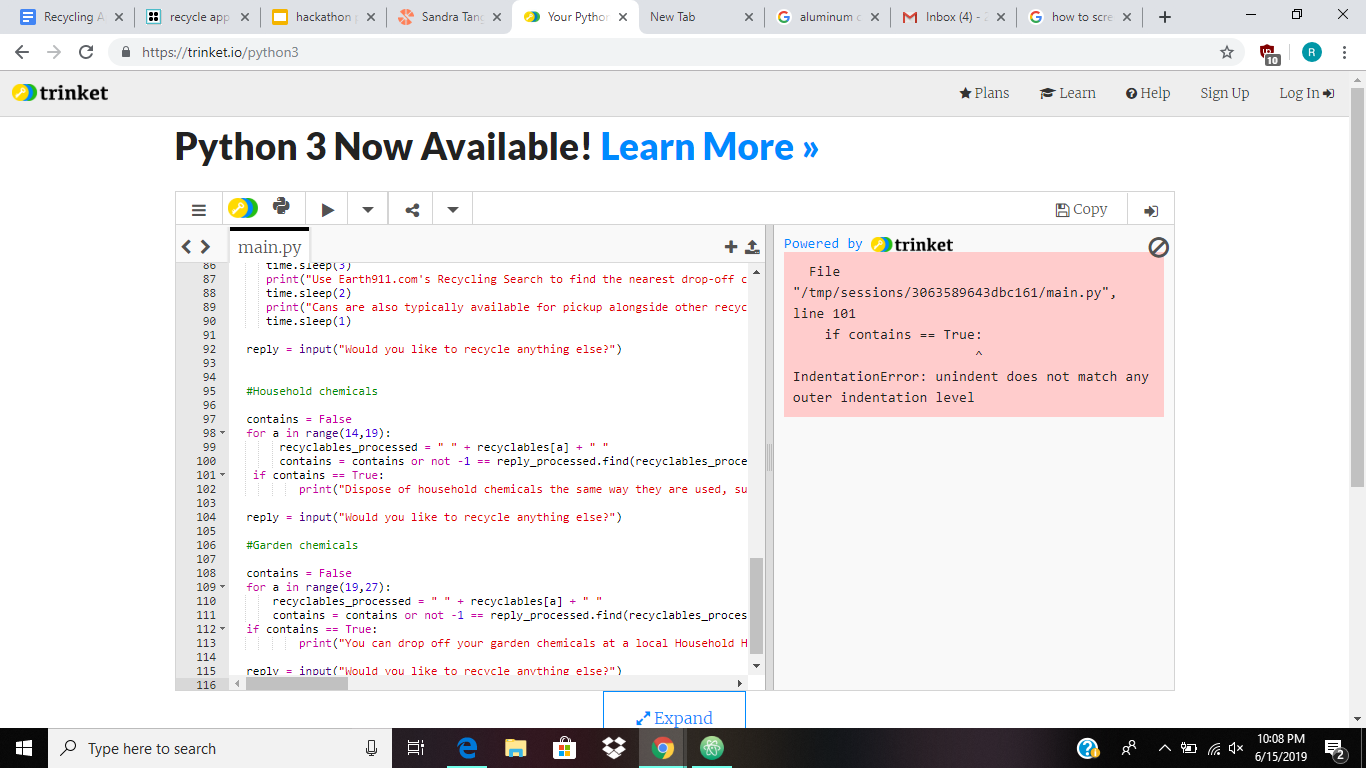
Task: Collapse the for loop at line 109
Action: point(223,587)
